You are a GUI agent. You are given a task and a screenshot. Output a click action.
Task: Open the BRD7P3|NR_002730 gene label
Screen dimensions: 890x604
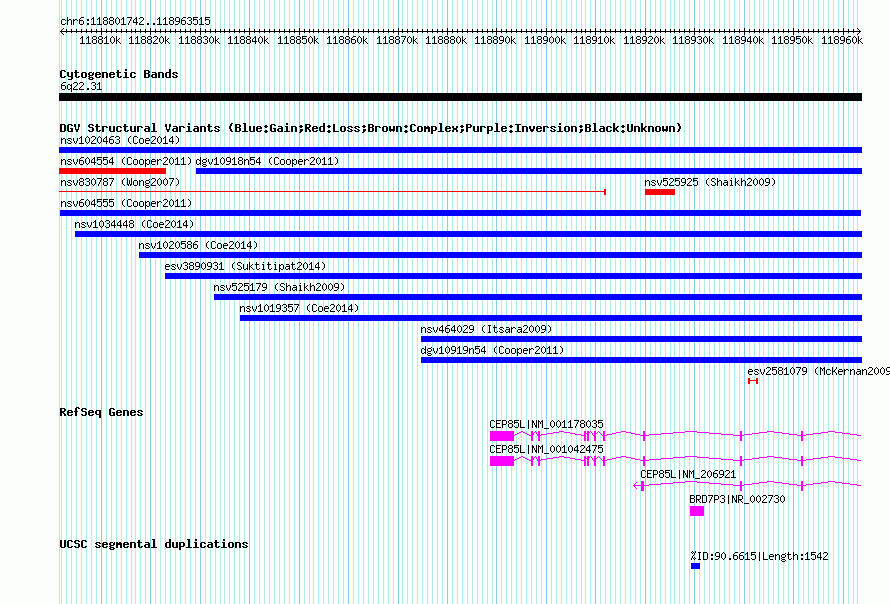coord(737,499)
